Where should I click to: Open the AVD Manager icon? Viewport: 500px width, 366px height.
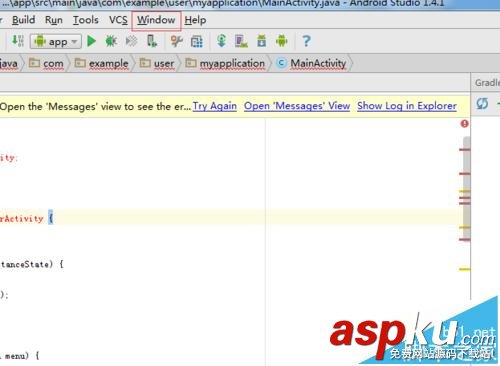(x=241, y=41)
